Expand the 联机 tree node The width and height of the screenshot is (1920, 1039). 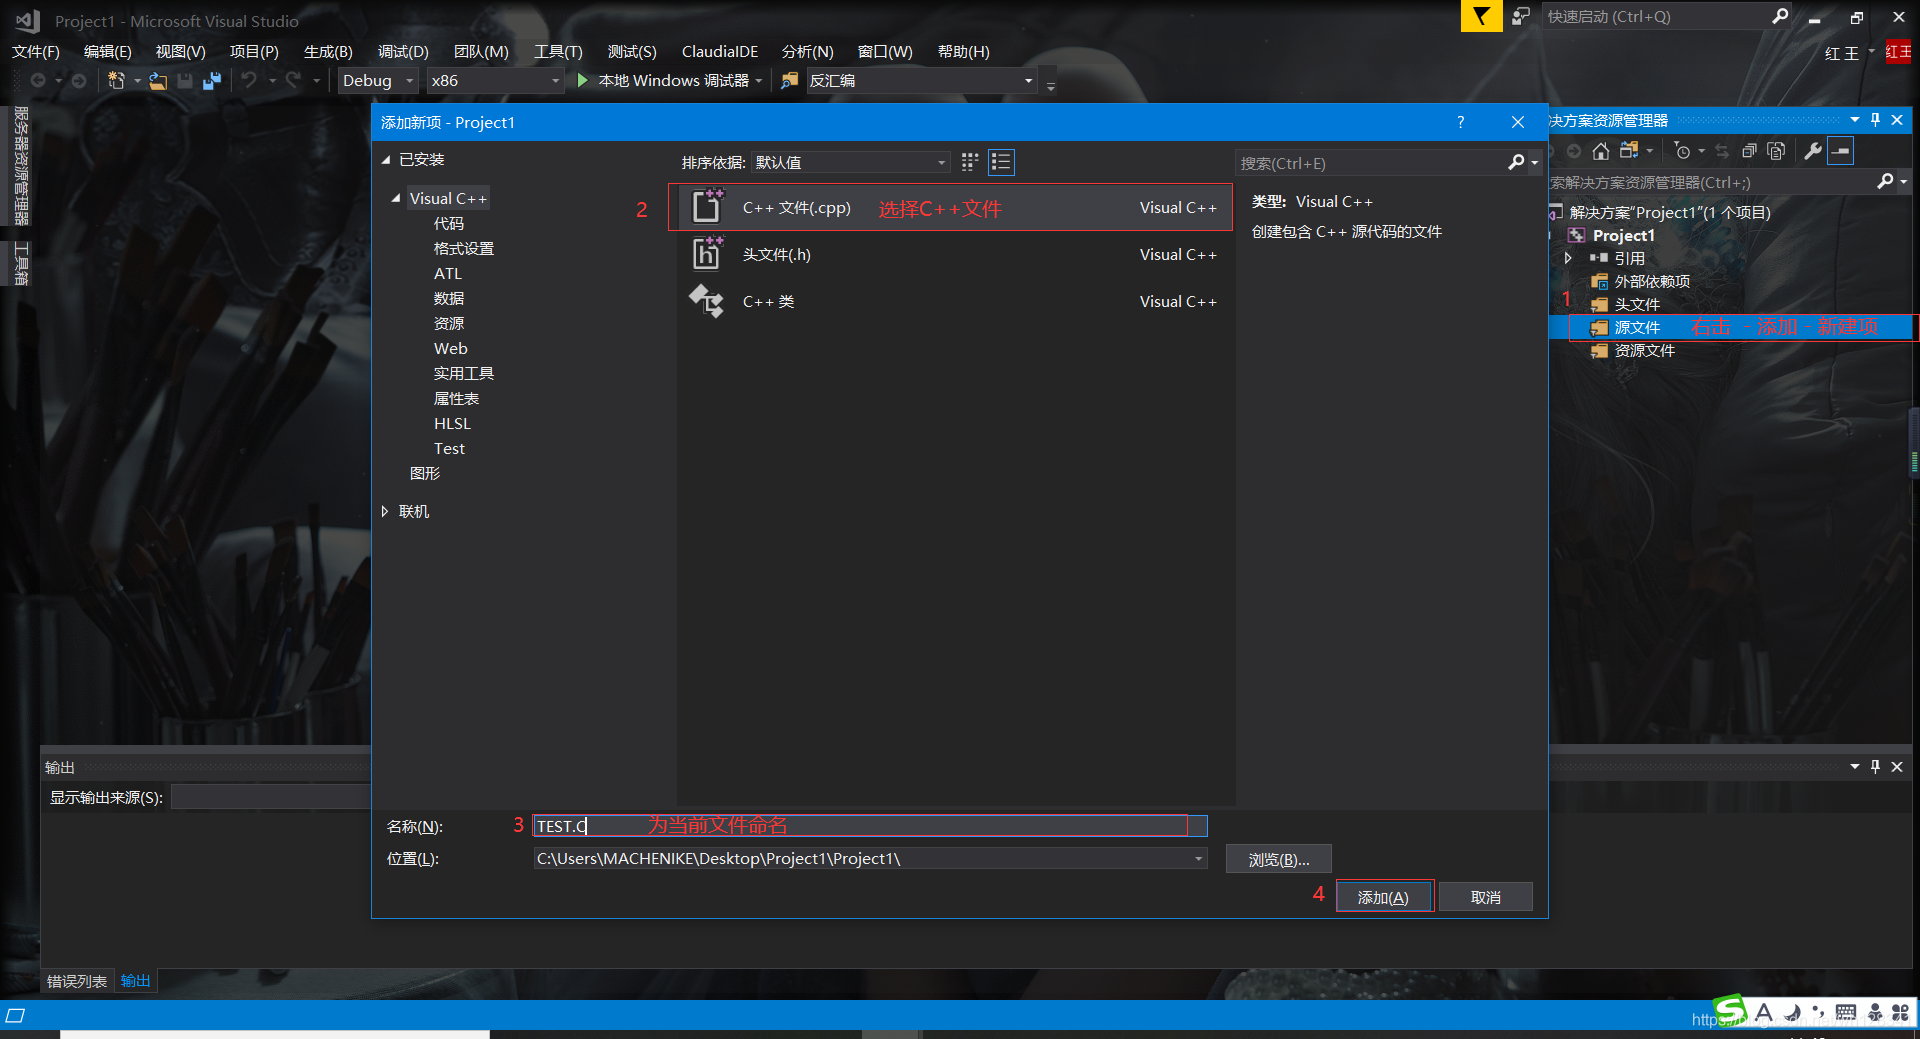coord(385,511)
